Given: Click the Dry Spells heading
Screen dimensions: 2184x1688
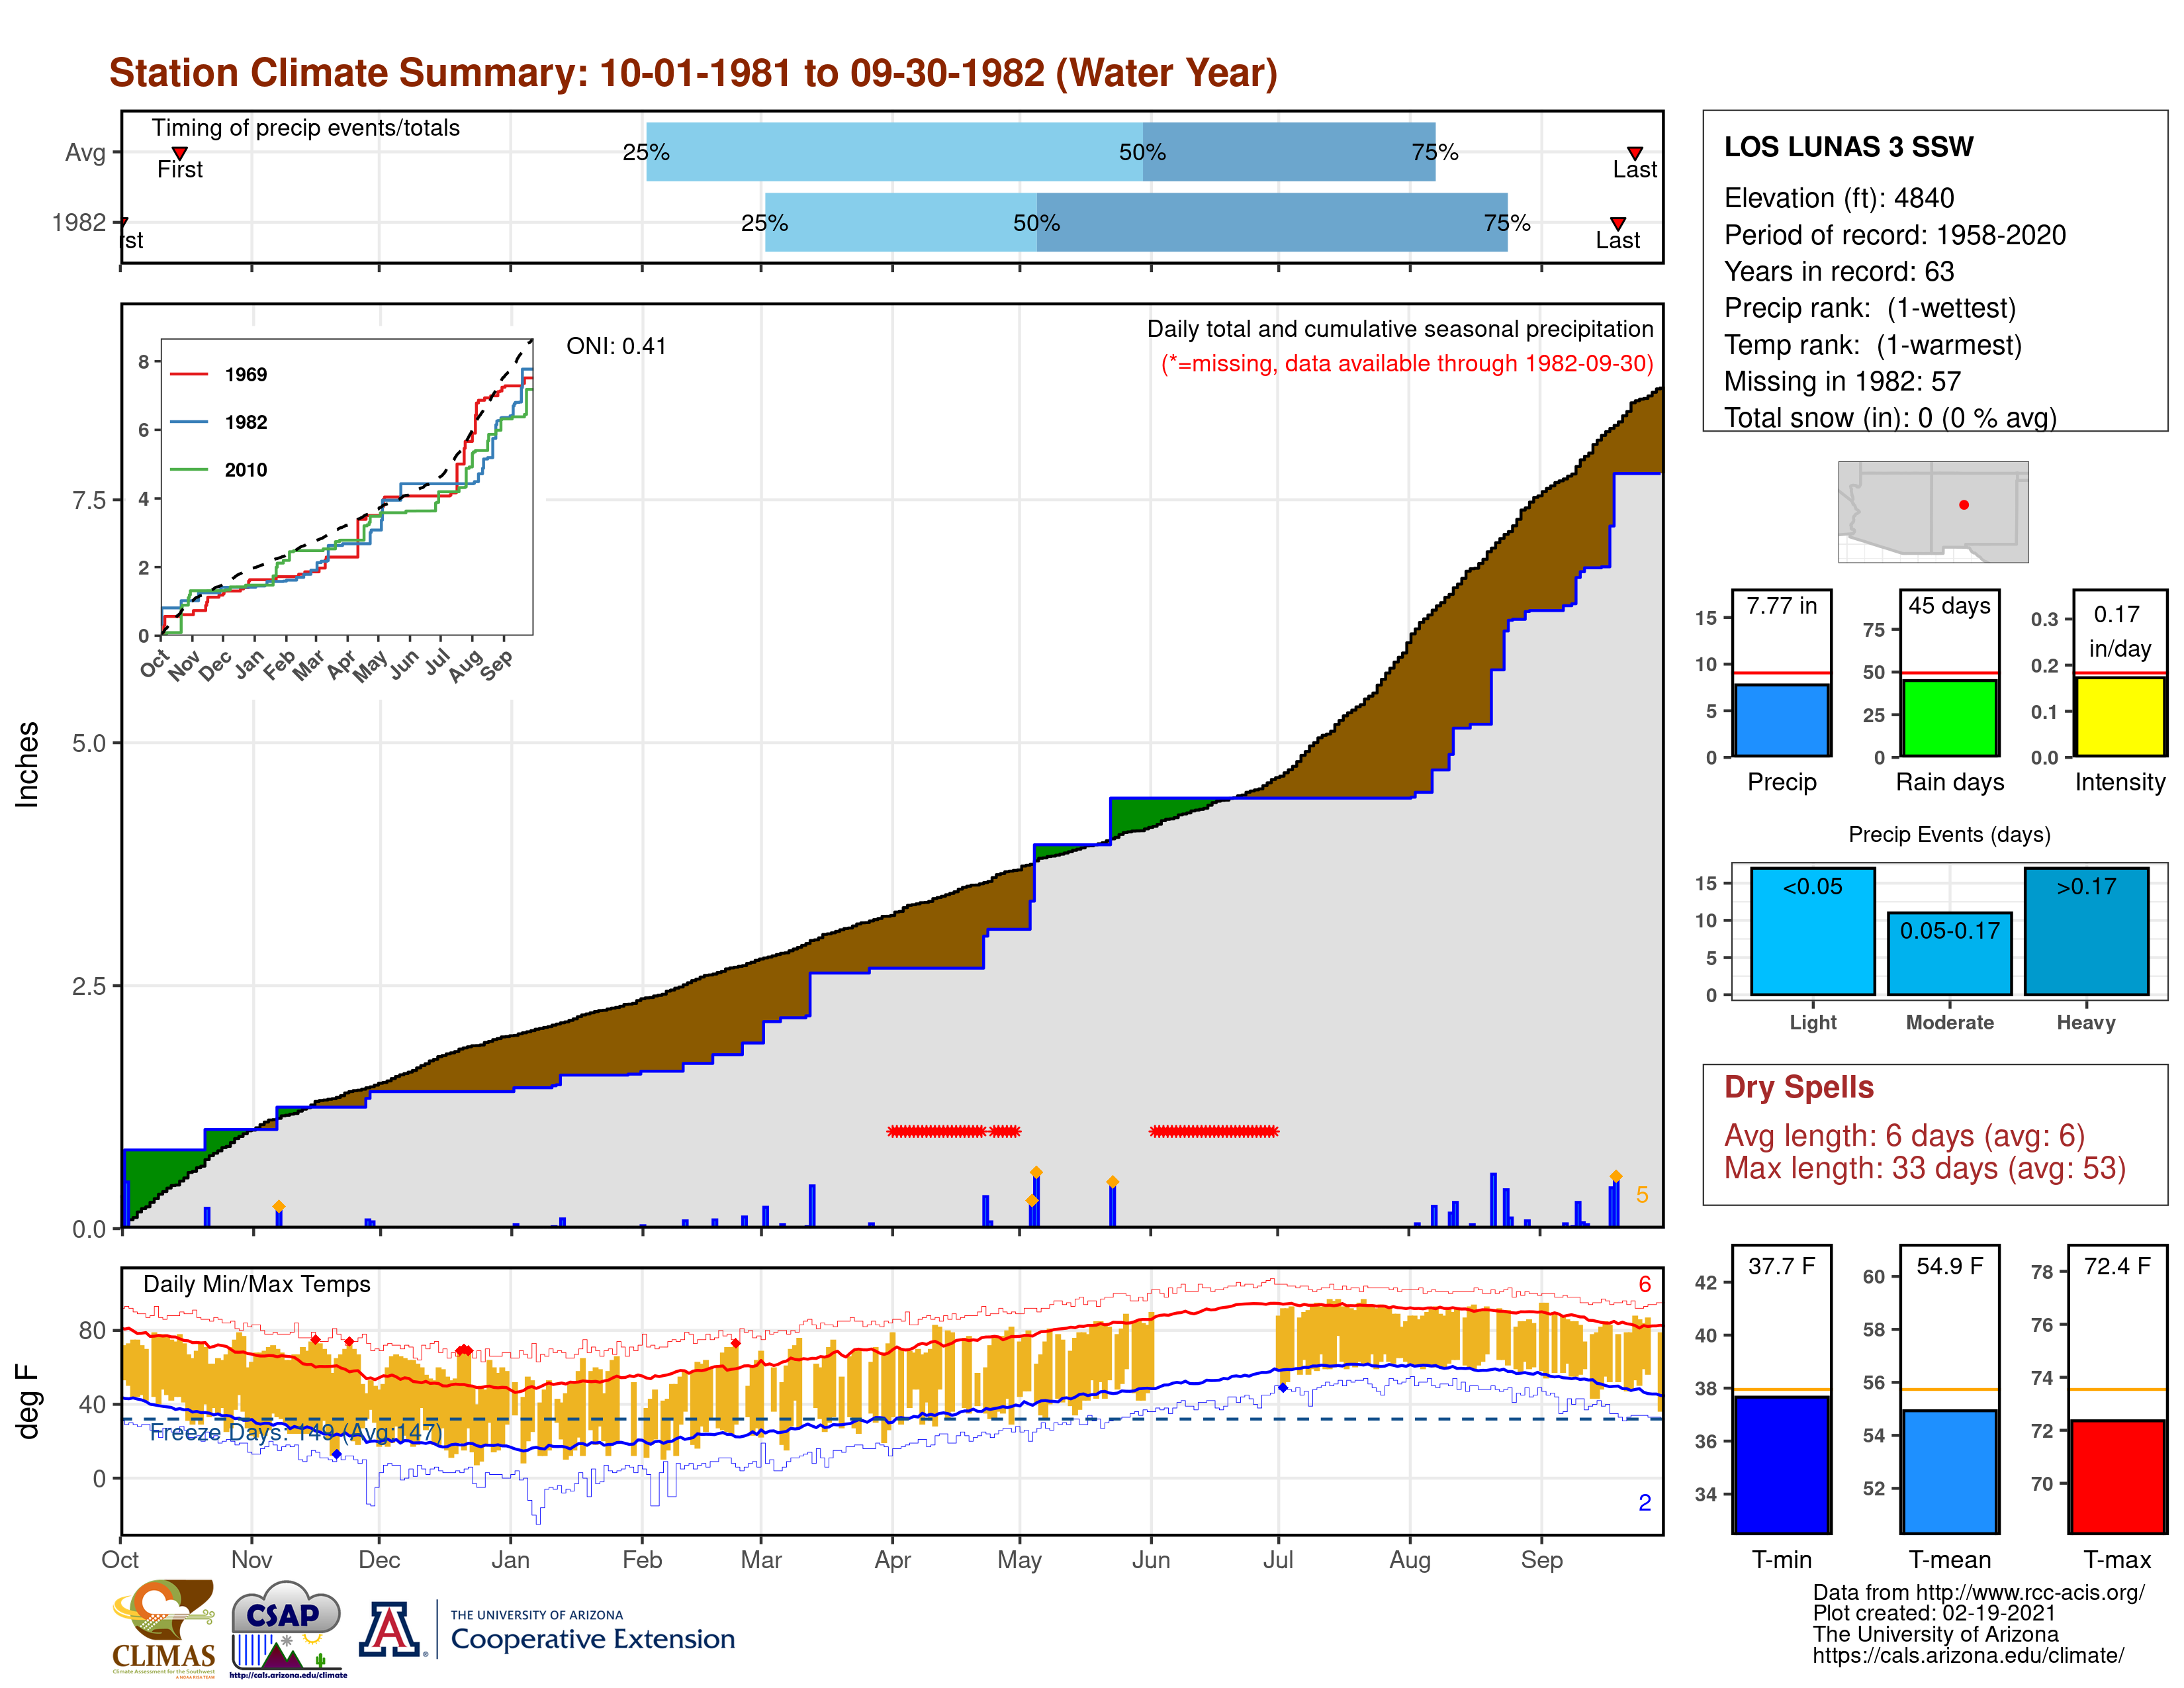Looking at the screenshot, I should [1798, 1087].
